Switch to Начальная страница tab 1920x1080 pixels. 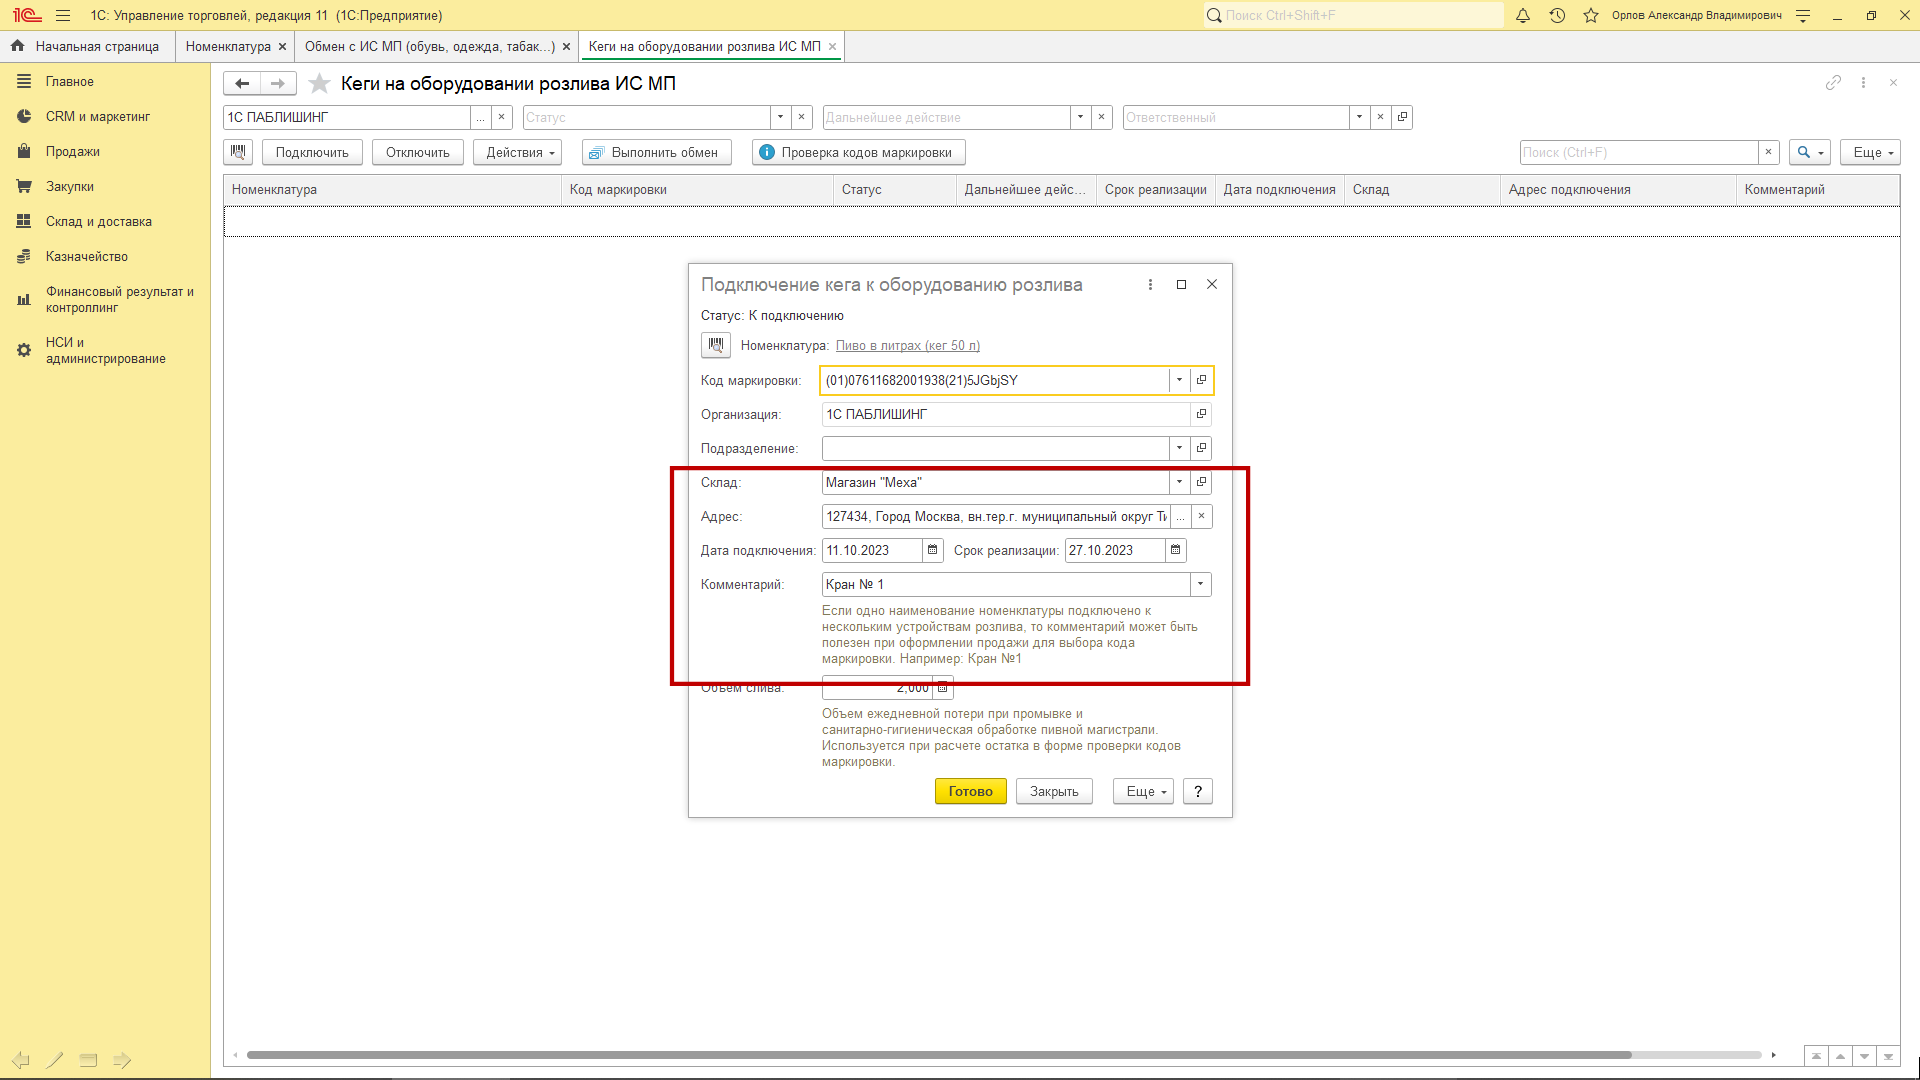coord(87,46)
